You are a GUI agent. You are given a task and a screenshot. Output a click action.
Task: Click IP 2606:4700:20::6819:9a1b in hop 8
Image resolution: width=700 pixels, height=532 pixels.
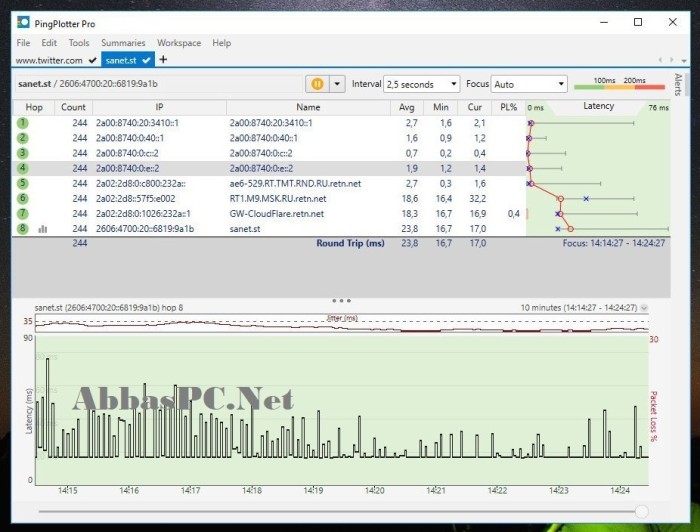click(x=145, y=229)
